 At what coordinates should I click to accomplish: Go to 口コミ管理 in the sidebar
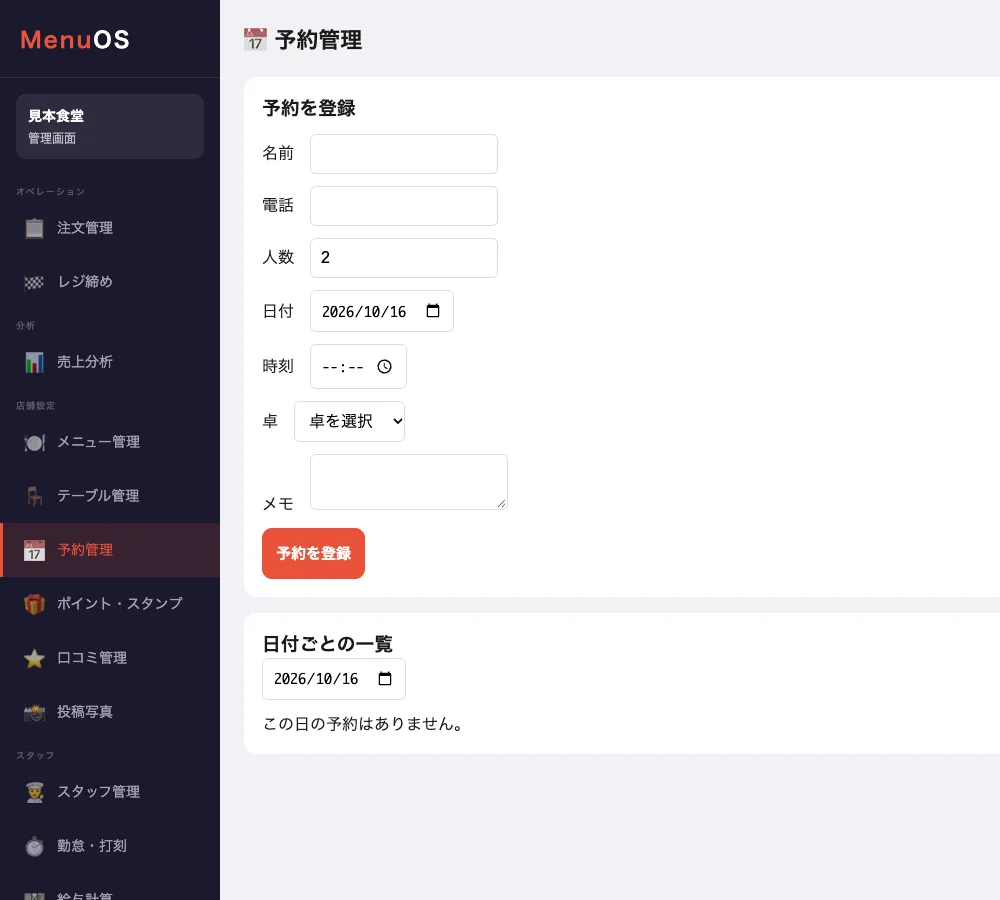pos(110,658)
